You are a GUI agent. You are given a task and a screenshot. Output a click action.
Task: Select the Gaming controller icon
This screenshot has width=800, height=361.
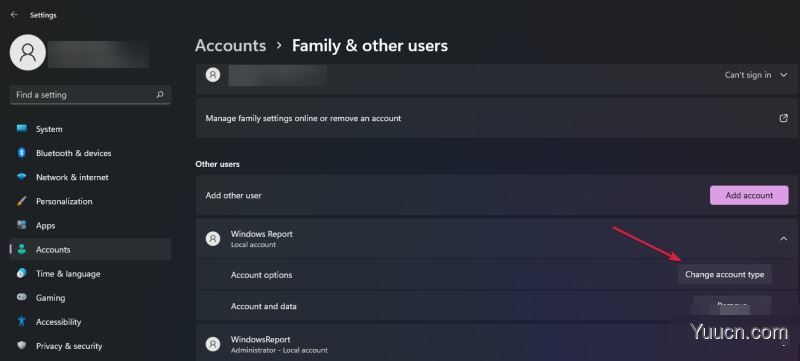[21, 297]
